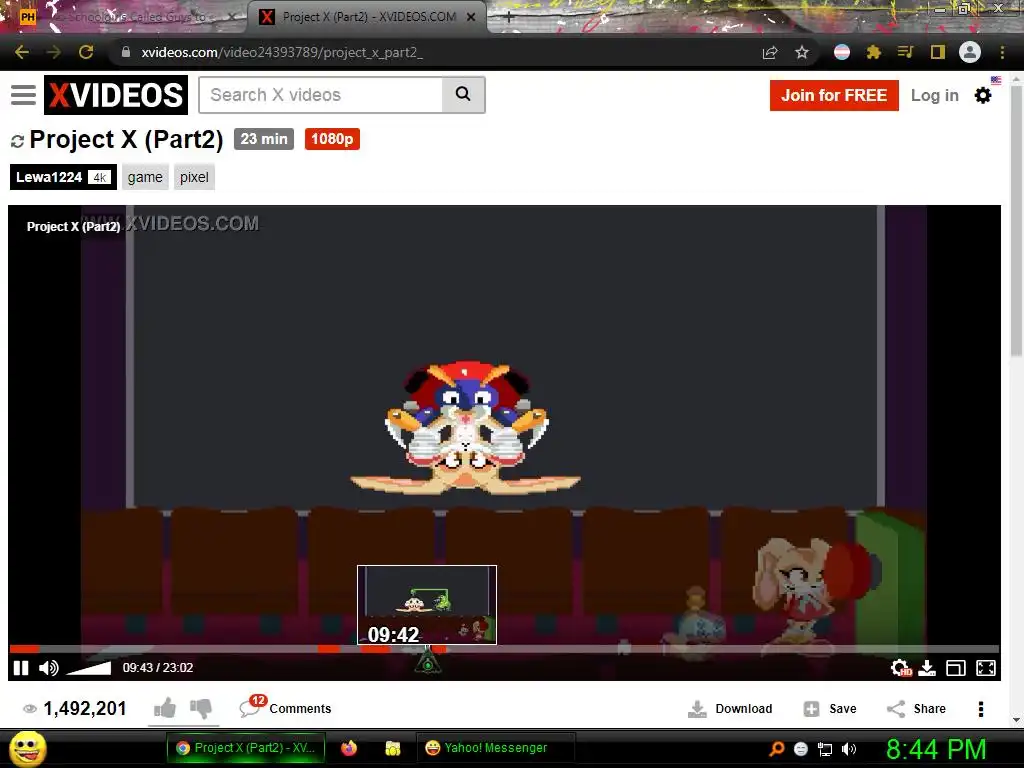Open the Chrome three-dot menu

pos(1002,52)
